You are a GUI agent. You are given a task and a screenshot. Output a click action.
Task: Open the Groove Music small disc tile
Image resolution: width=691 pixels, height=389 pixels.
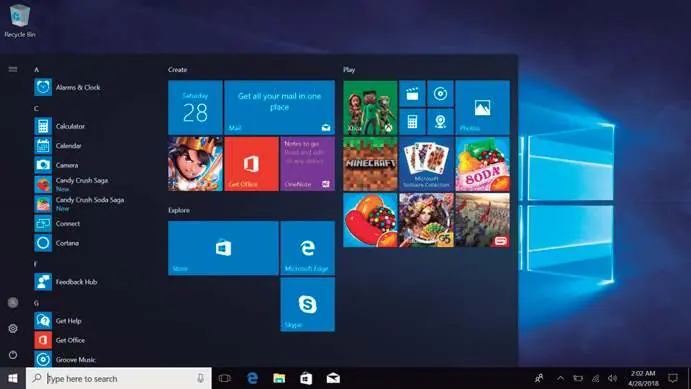click(x=440, y=93)
